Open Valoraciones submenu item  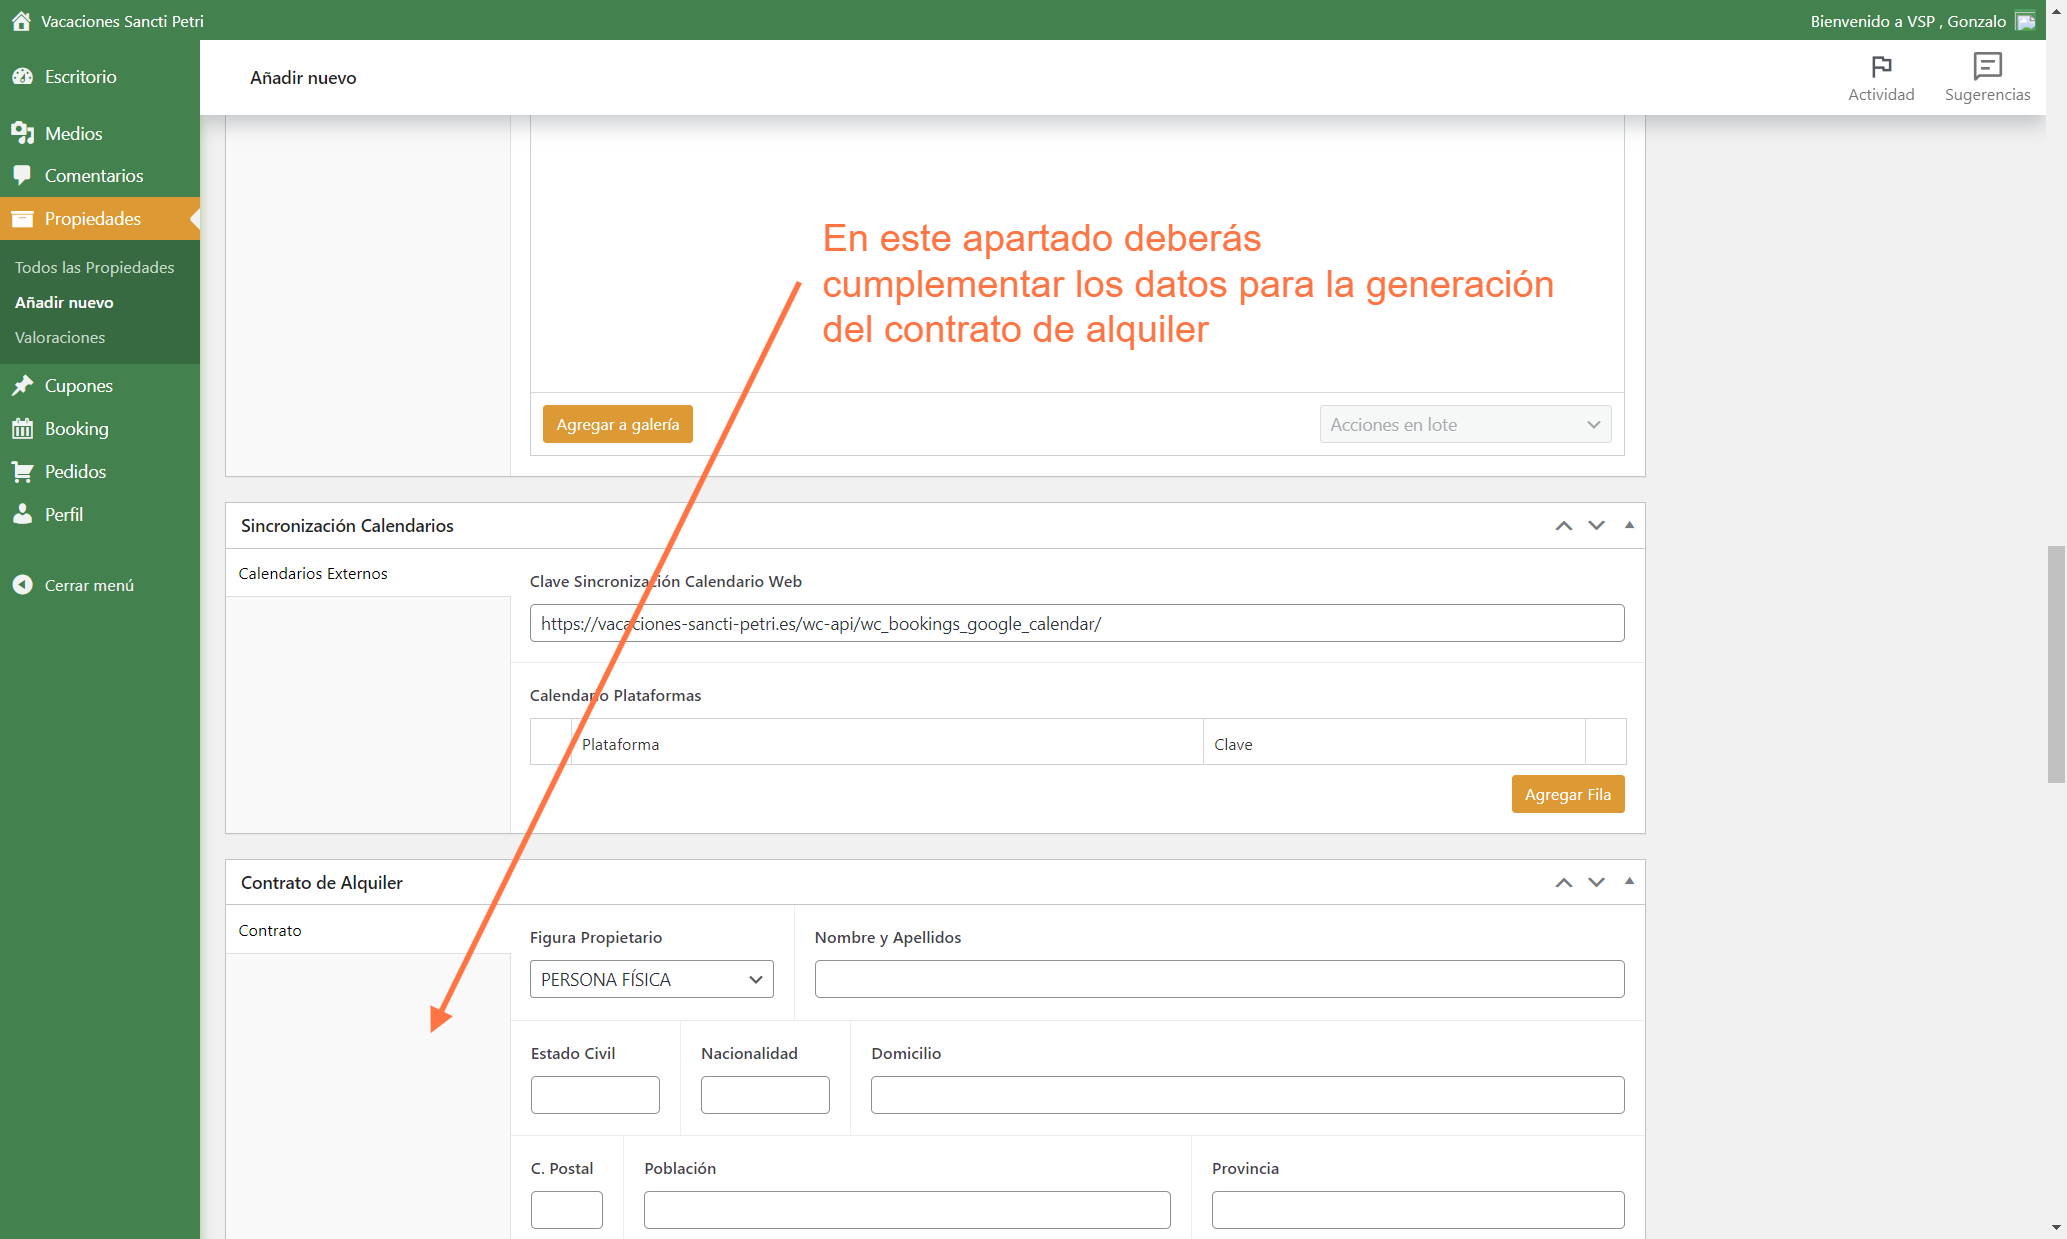point(60,337)
